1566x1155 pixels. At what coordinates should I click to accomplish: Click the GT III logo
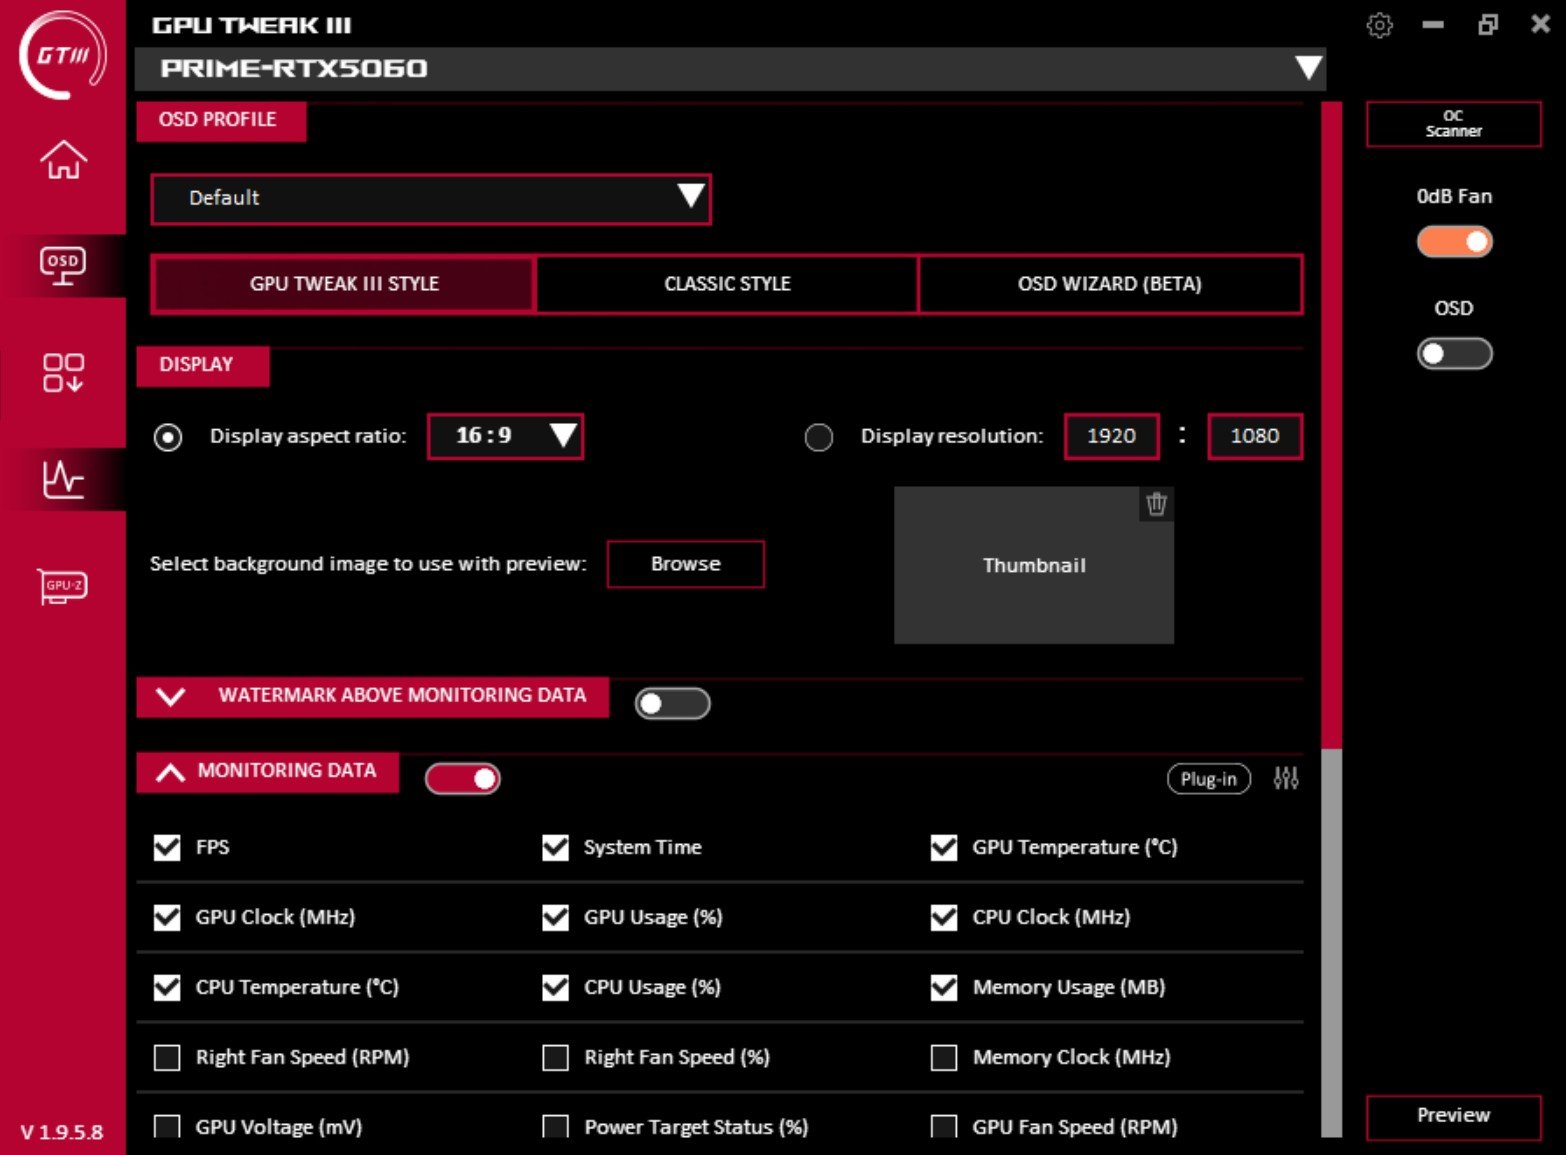(x=62, y=56)
